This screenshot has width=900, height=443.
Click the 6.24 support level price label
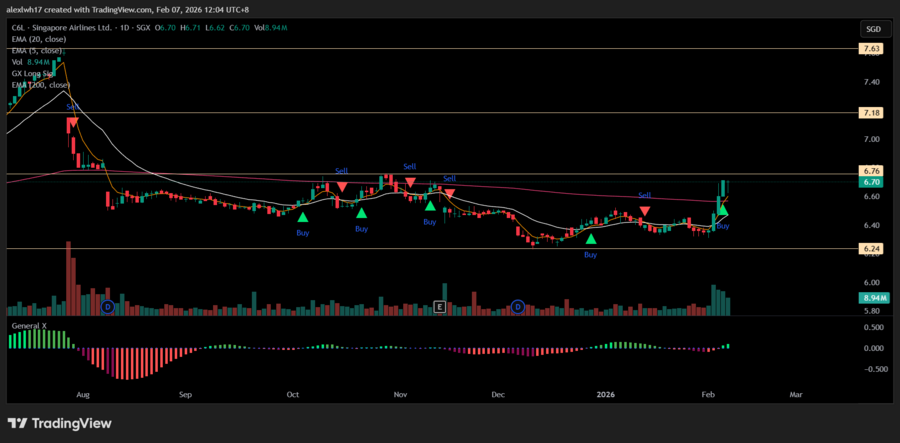(871, 249)
